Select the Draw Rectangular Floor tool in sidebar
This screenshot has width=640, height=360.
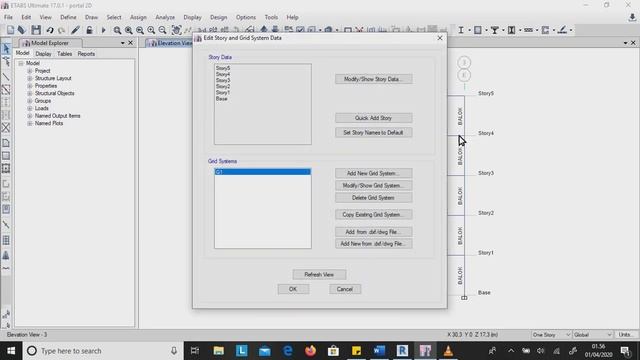[x=6, y=156]
